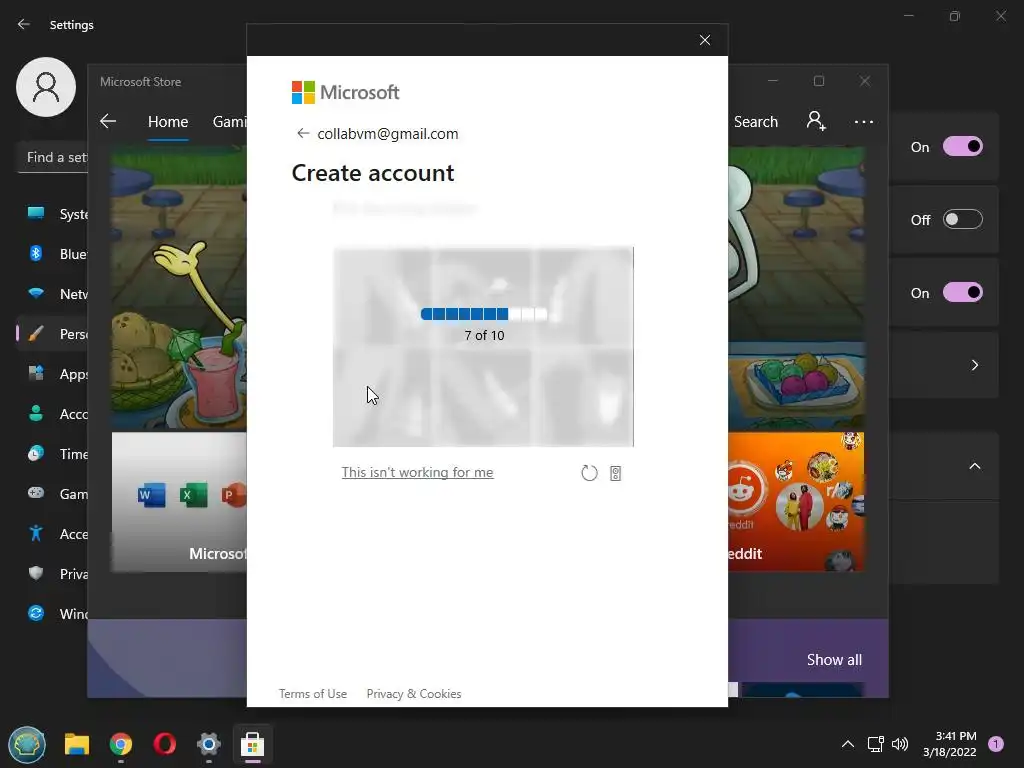Screen dimensions: 1024x768
Task: Click the Settings user profile avatar
Action: coord(46,87)
